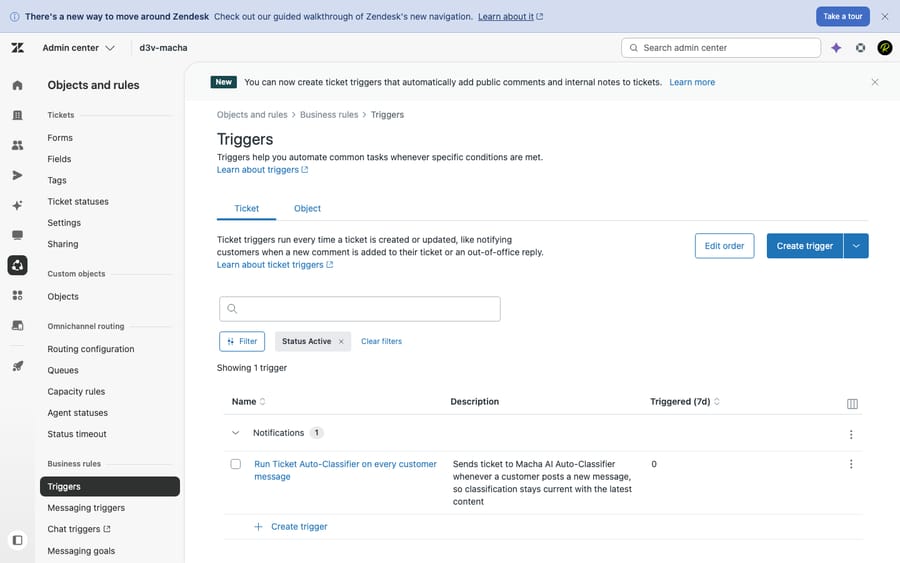The image size is (900, 563).
Task: Open the Create trigger dropdown arrow
Action: tap(856, 246)
